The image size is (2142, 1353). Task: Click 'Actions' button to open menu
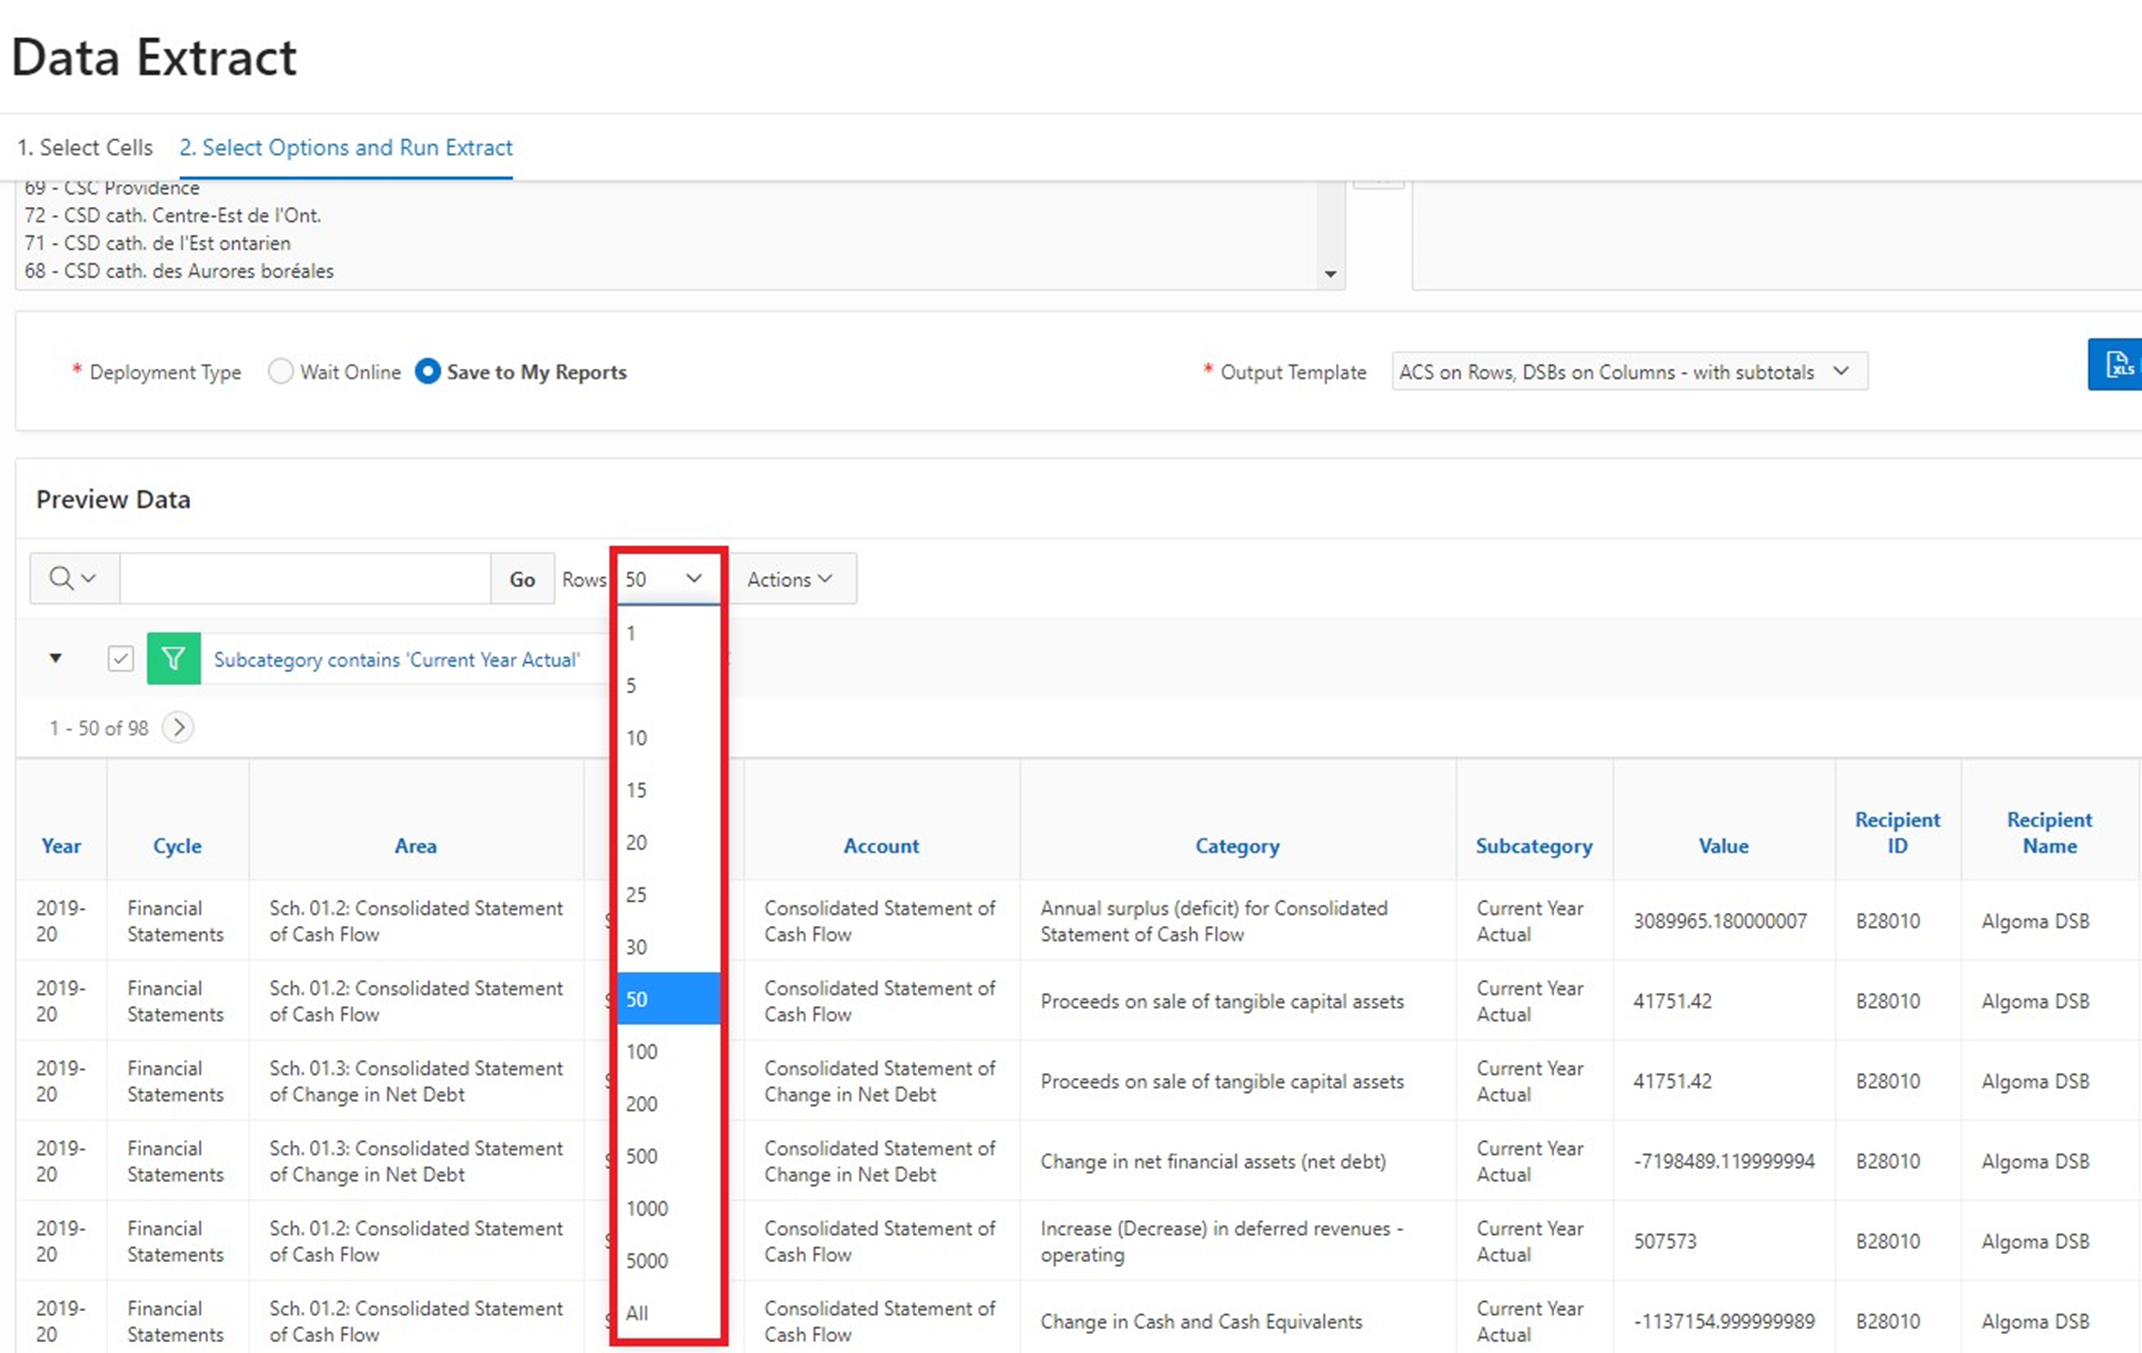click(x=787, y=578)
